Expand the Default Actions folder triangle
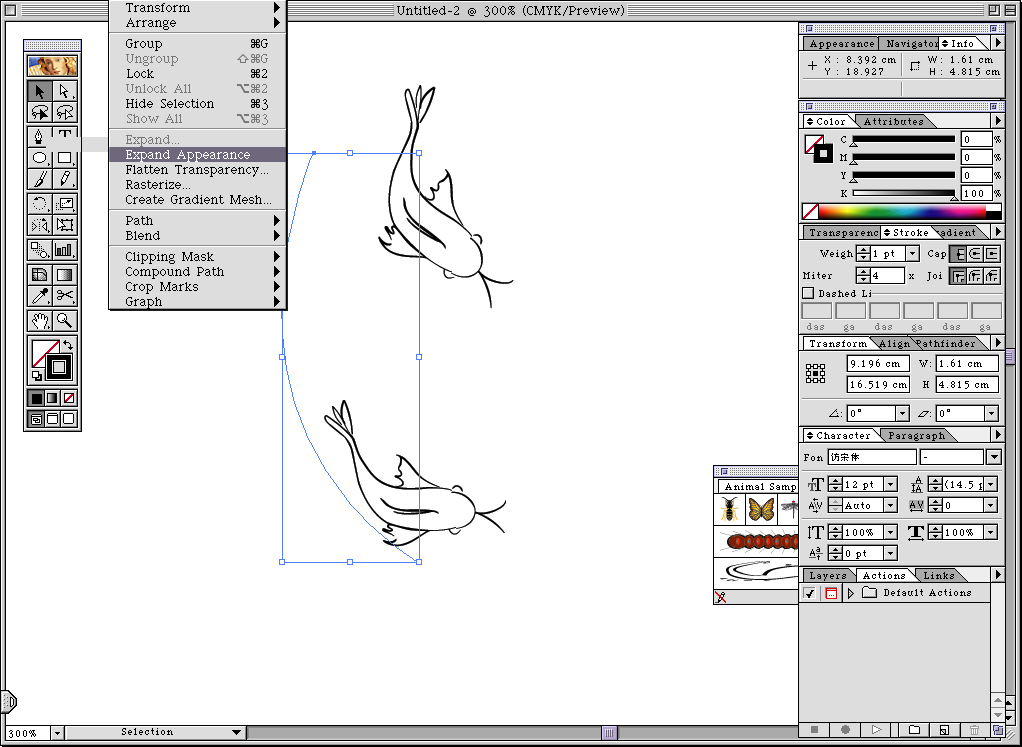Viewport: 1022px width, 747px height. [x=851, y=593]
